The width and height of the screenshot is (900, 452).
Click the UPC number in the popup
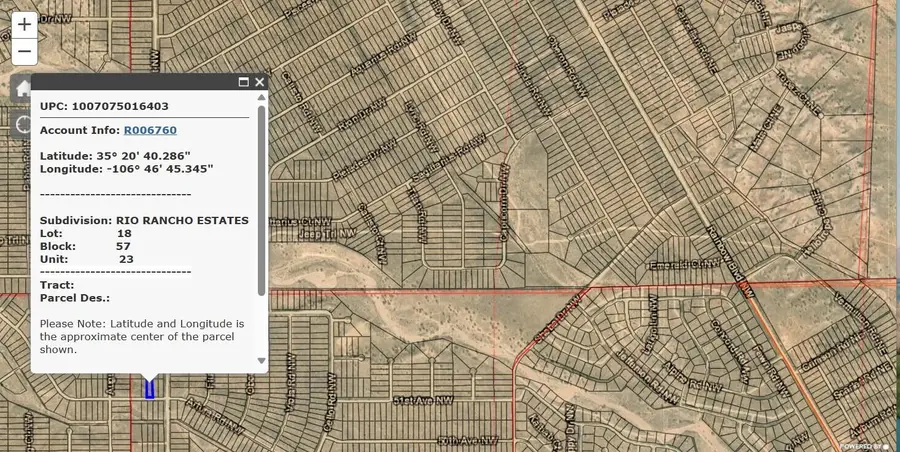(x=120, y=105)
